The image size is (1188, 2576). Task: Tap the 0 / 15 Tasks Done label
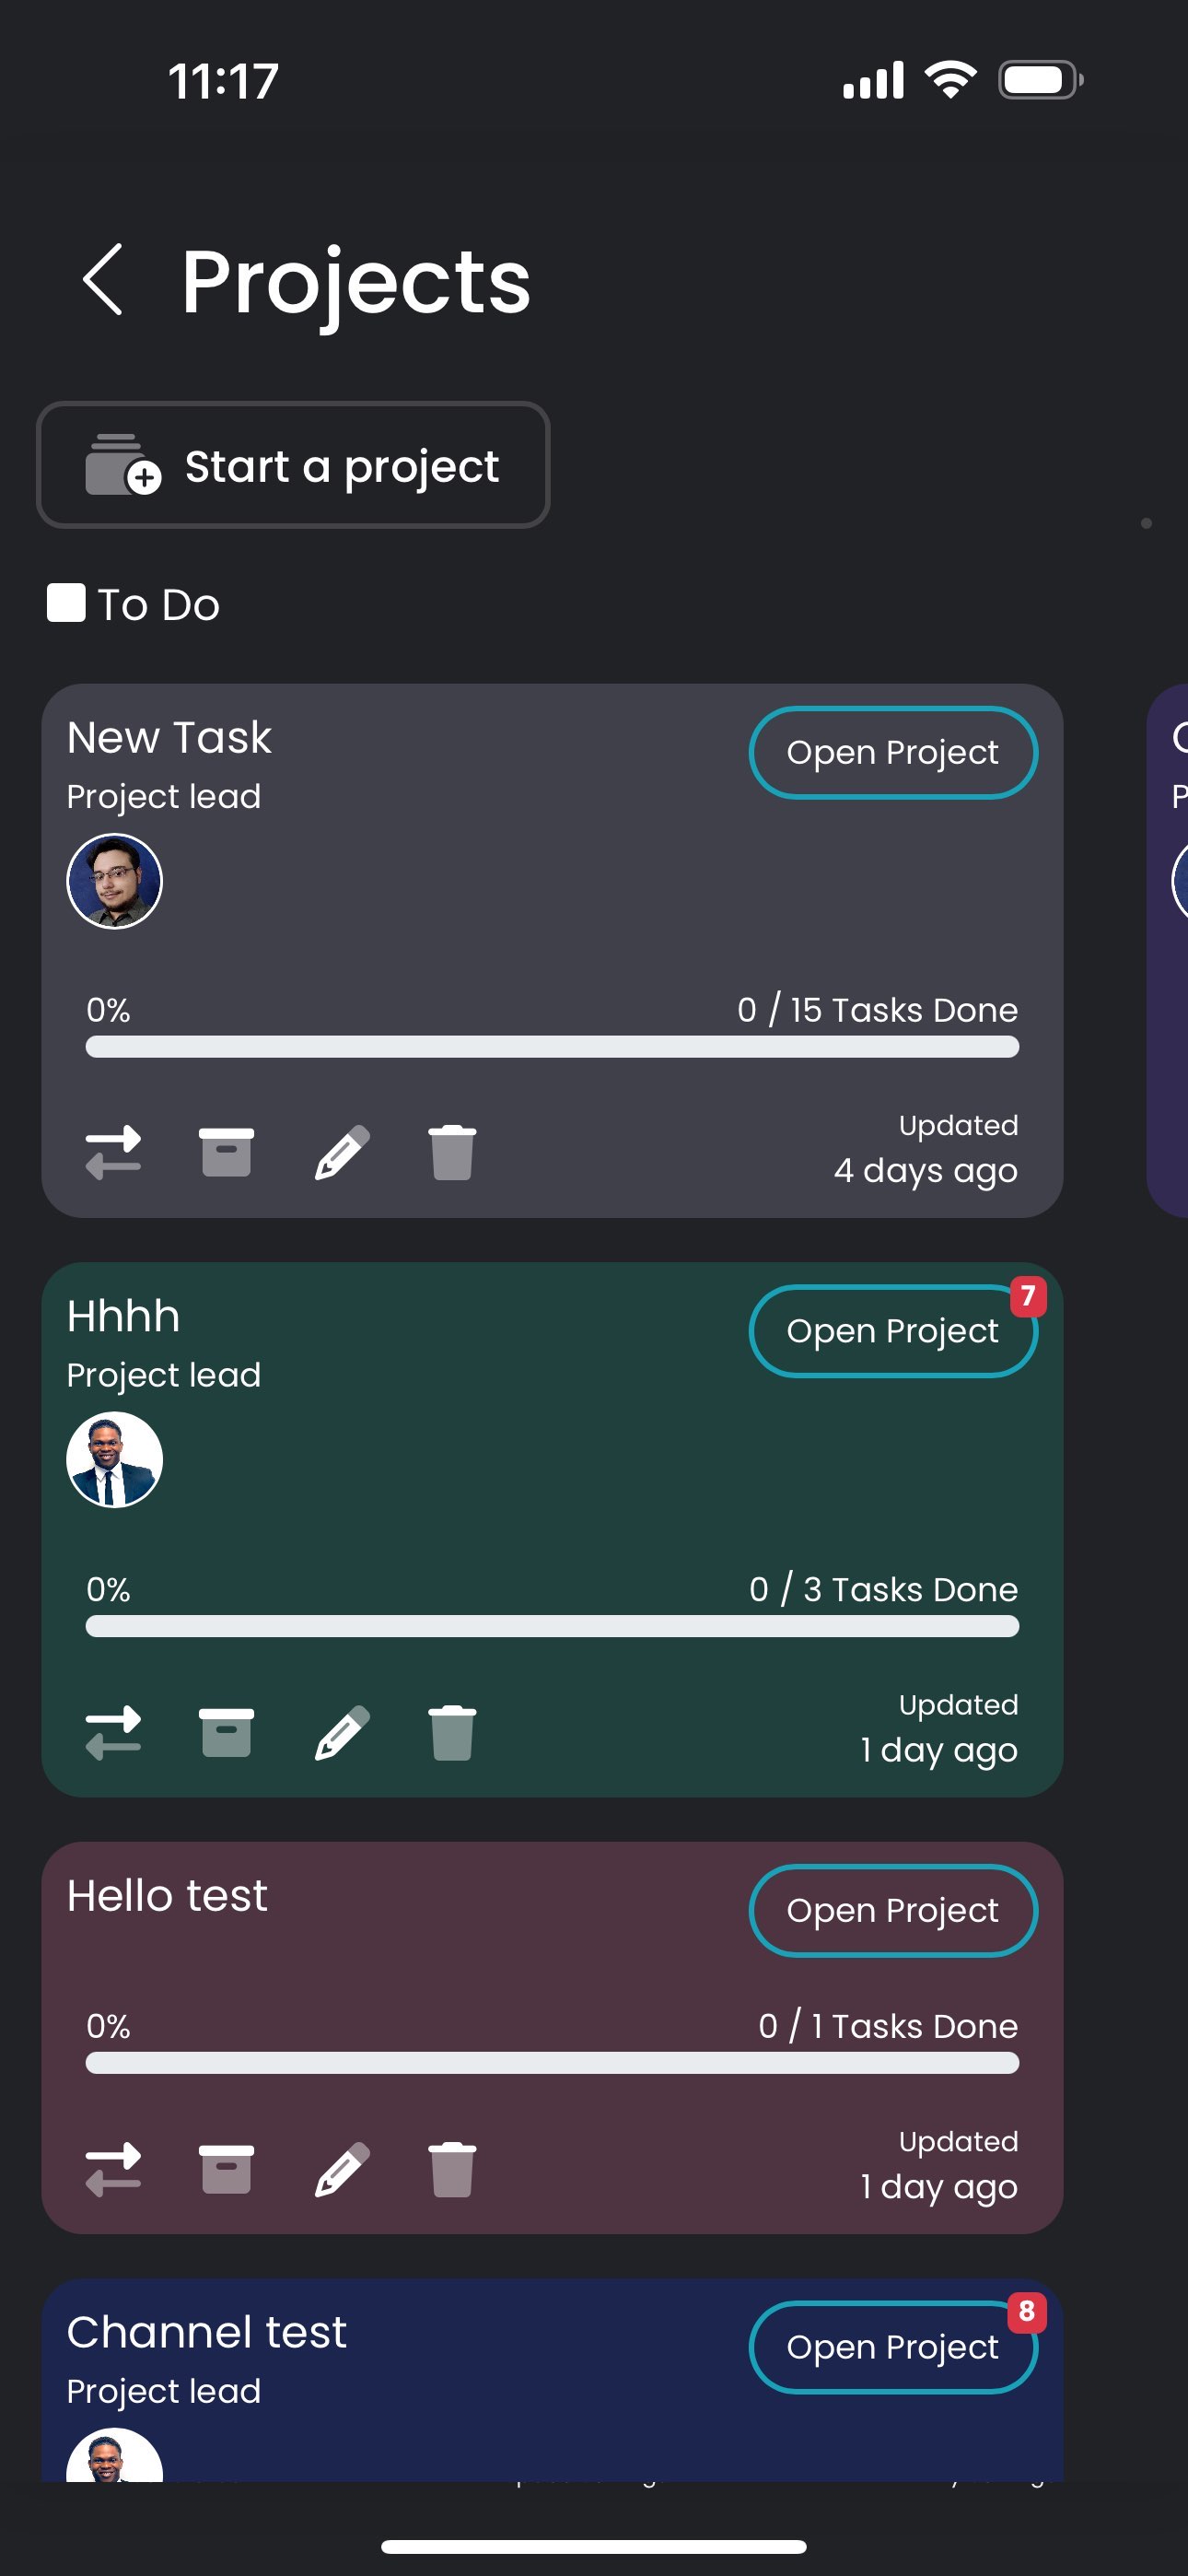[877, 1010]
